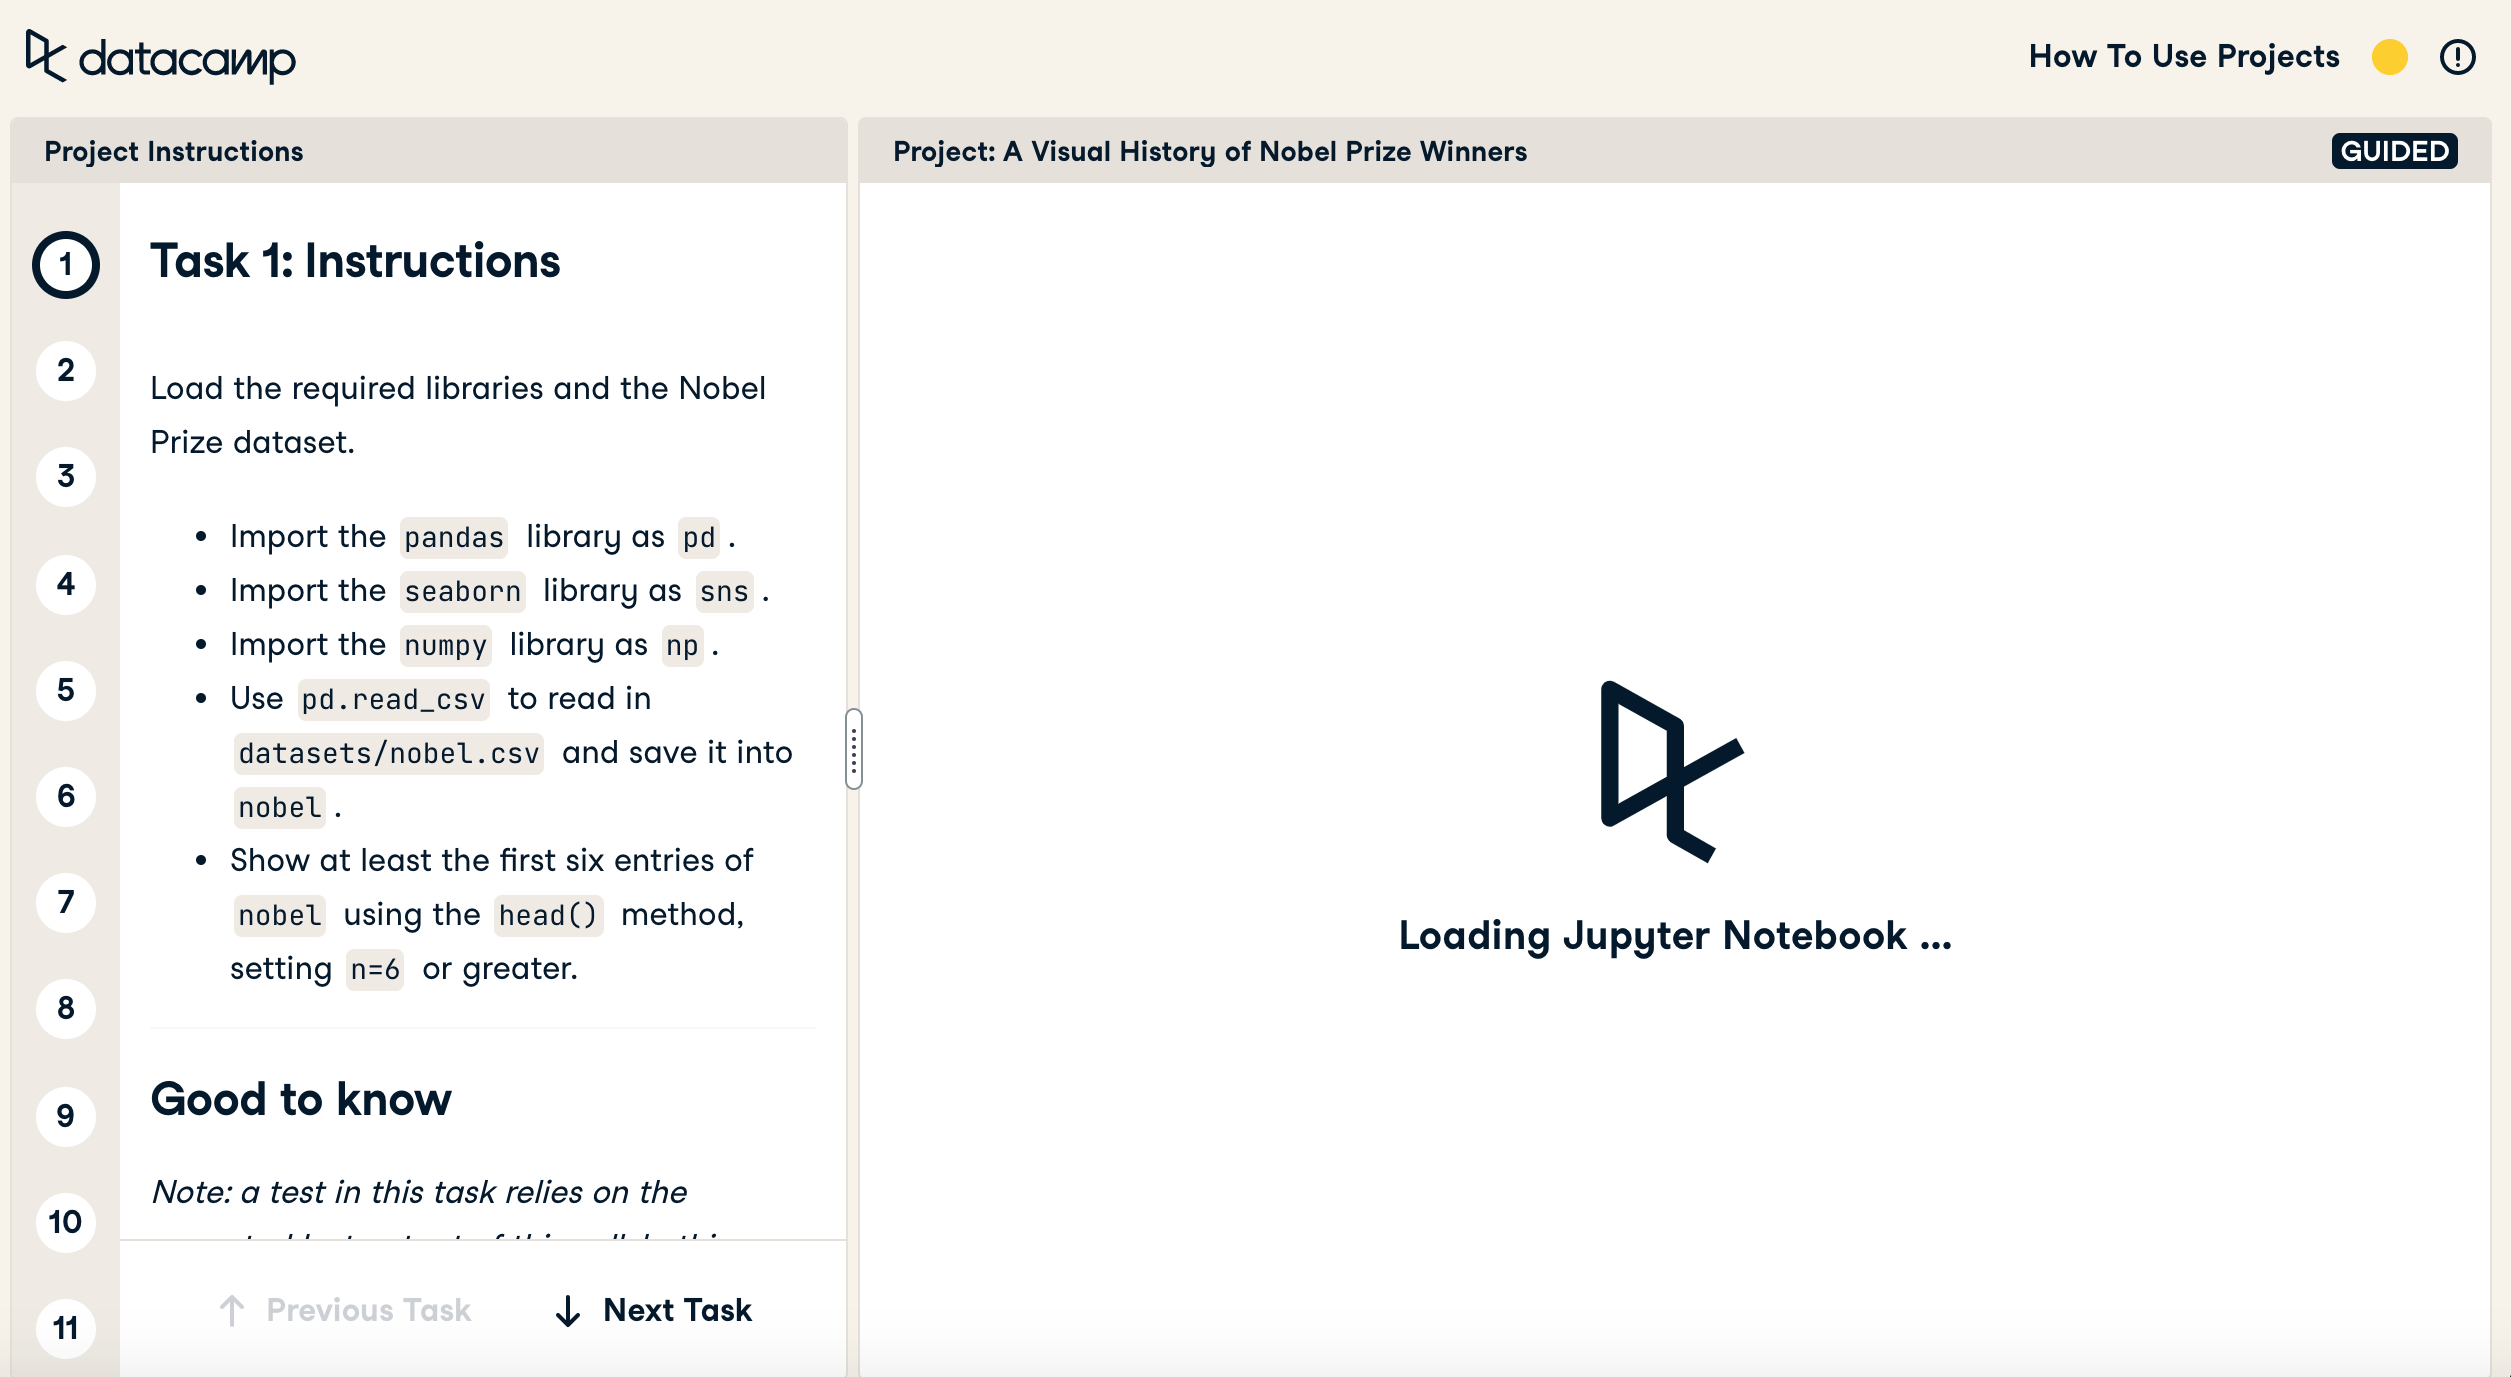This screenshot has width=2511, height=1377.
Task: Click the Next Task button
Action: pos(654,1310)
